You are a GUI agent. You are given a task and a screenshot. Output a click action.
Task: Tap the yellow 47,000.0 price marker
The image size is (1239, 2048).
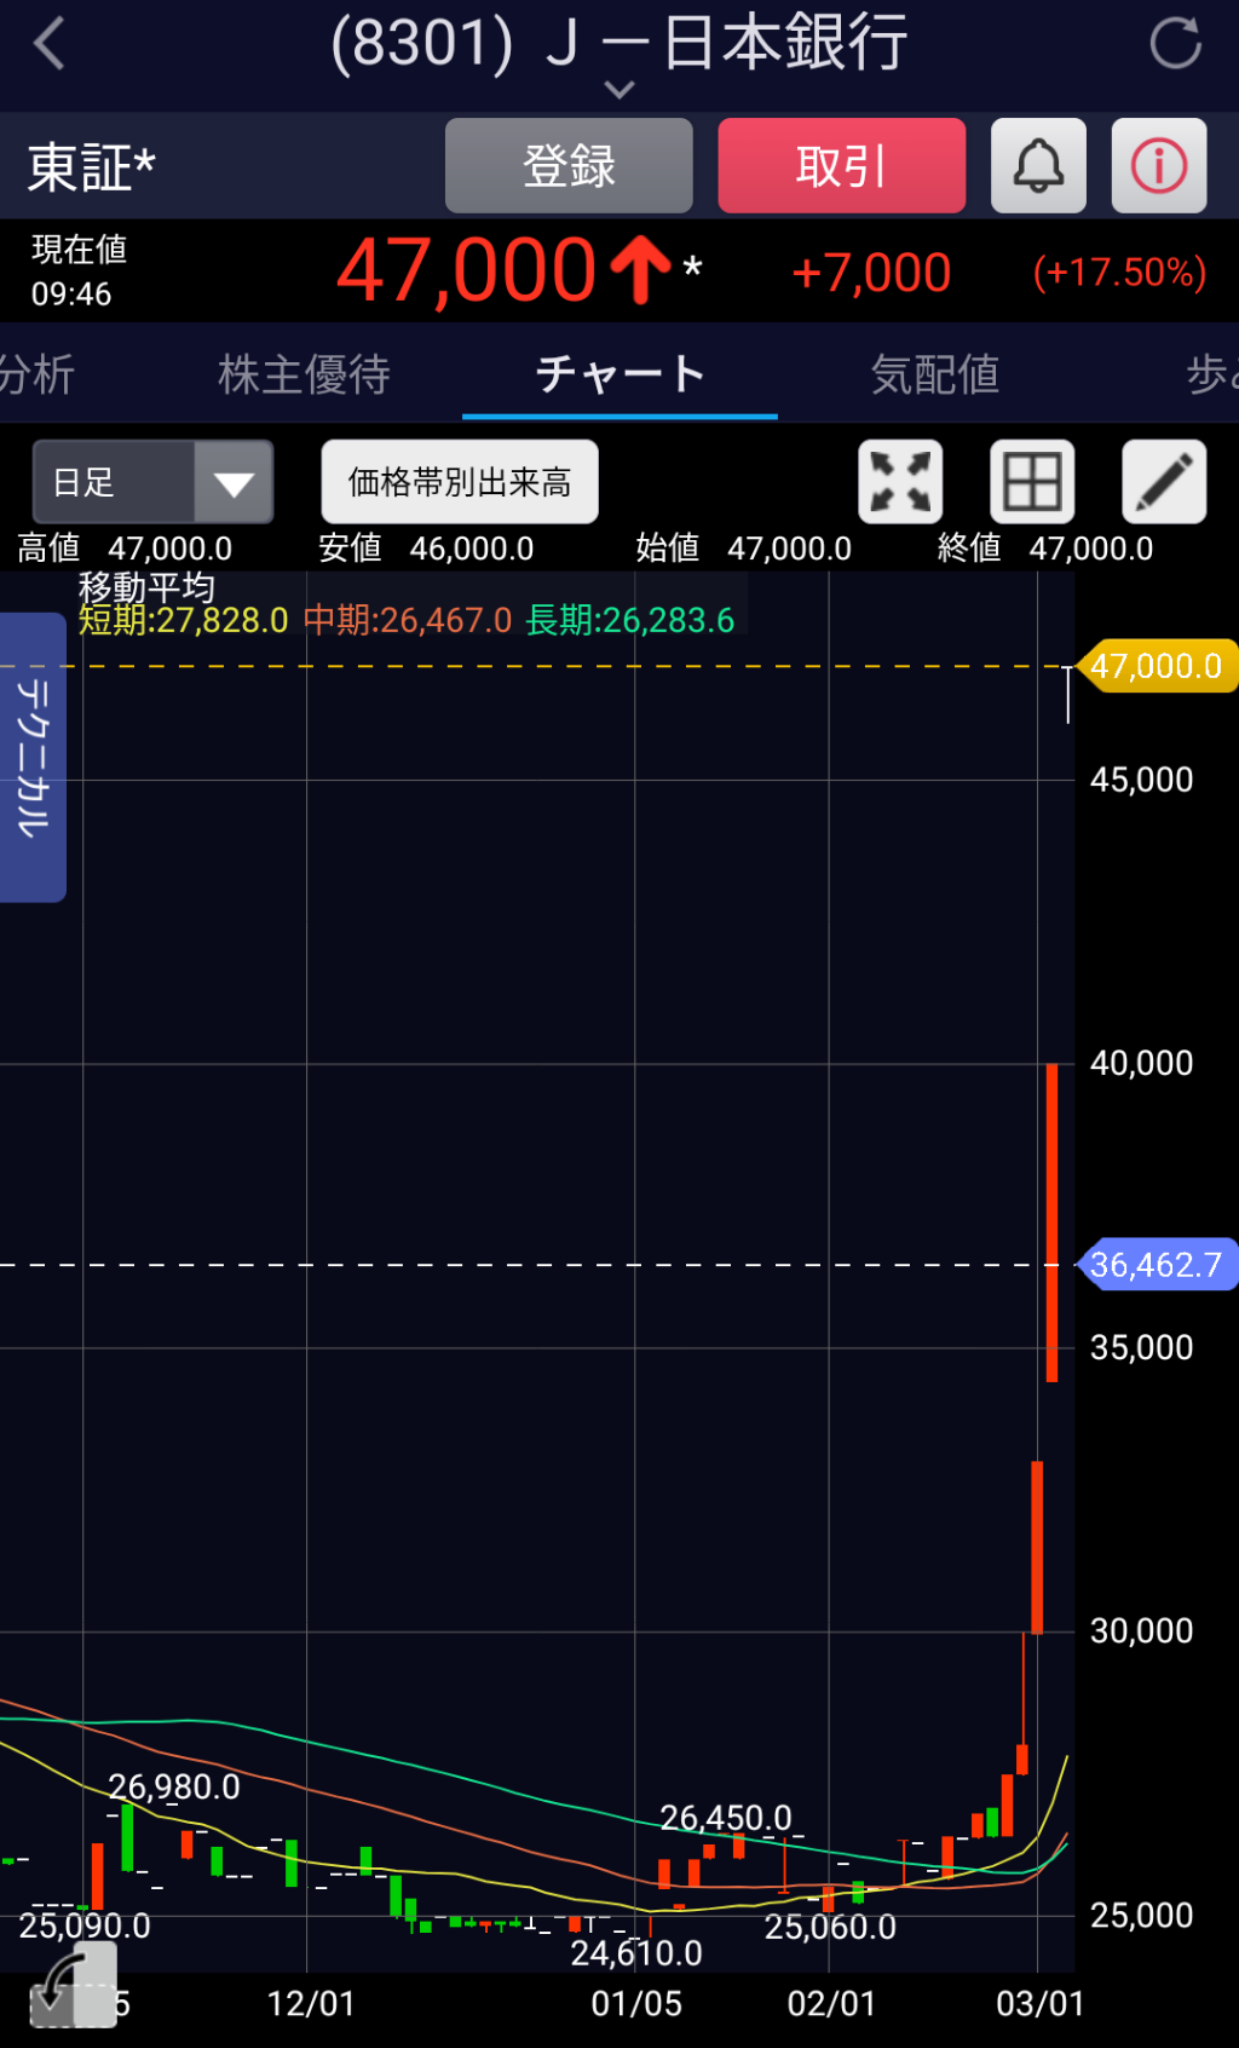tap(1157, 666)
